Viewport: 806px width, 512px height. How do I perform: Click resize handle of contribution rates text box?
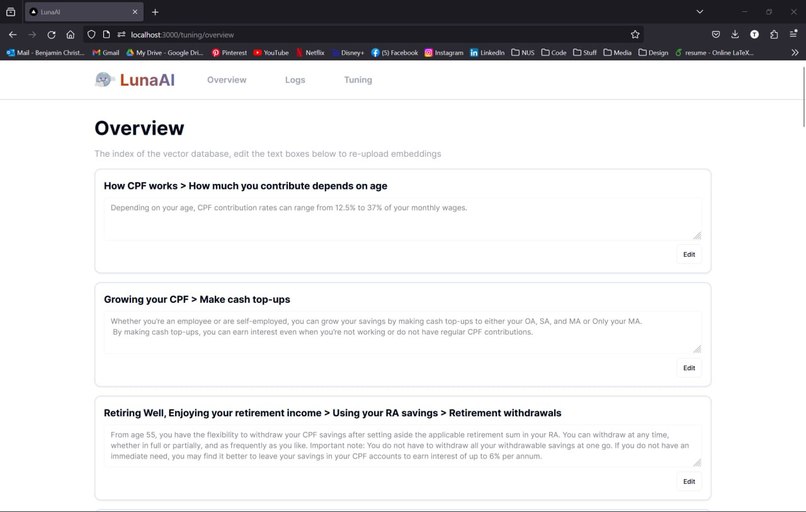coord(697,235)
